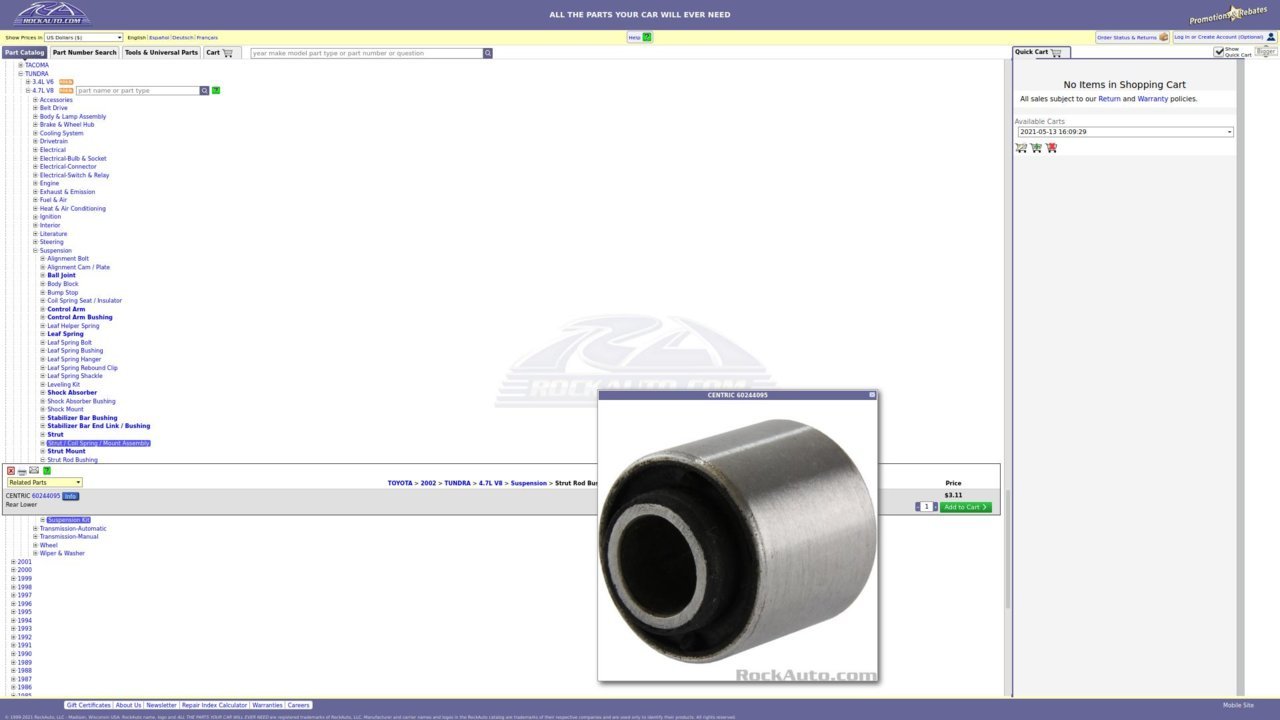Select the Suspension Kit tree item
The width and height of the screenshot is (1280, 720).
[x=68, y=520]
